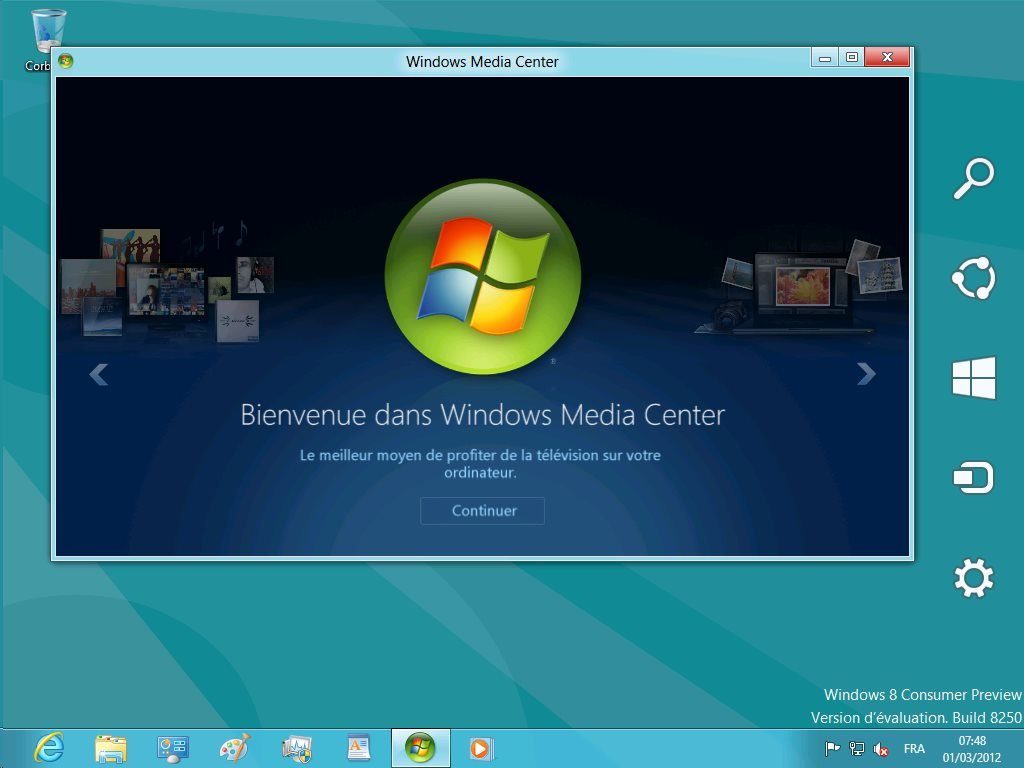This screenshot has height=768, width=1024.
Task: Go to previous slide with left arrow
Action: click(x=99, y=374)
